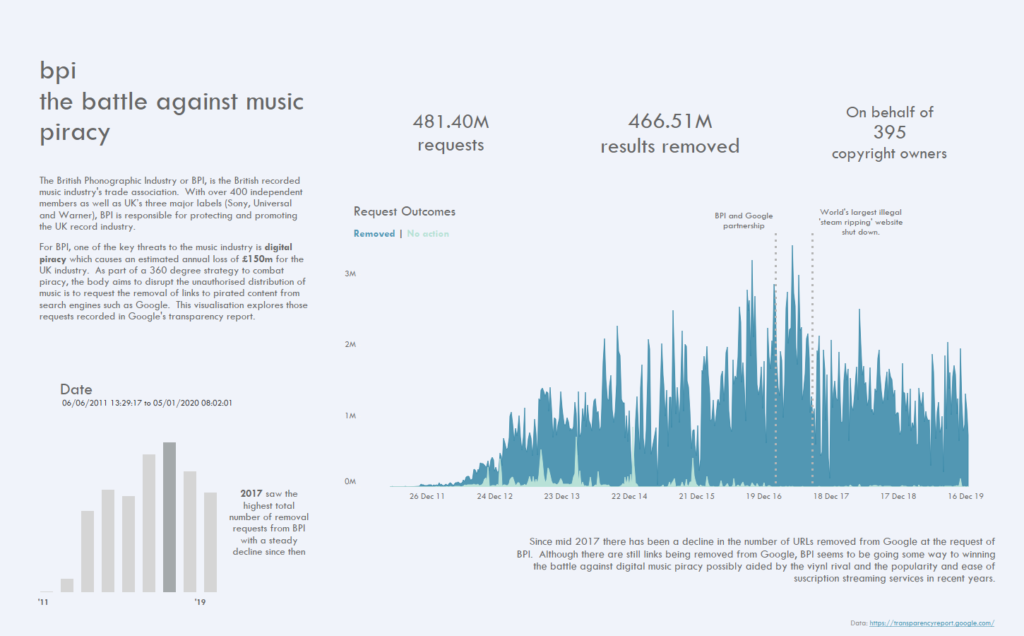Screen dimensions: 1024x636
Task: Click the 466.51M results removed figure
Action: click(670, 133)
